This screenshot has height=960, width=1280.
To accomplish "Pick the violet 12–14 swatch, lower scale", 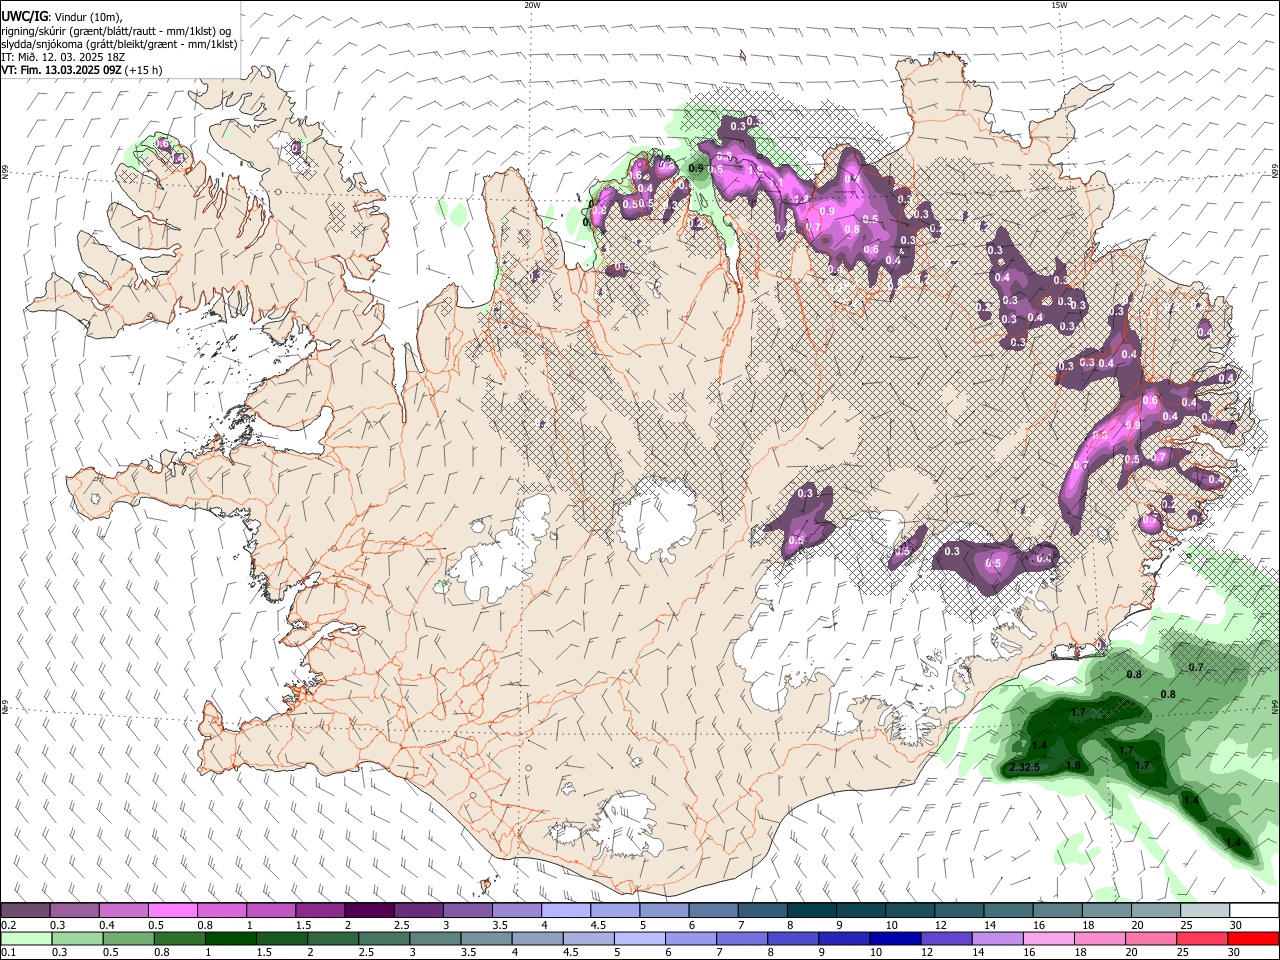I will (945, 938).
